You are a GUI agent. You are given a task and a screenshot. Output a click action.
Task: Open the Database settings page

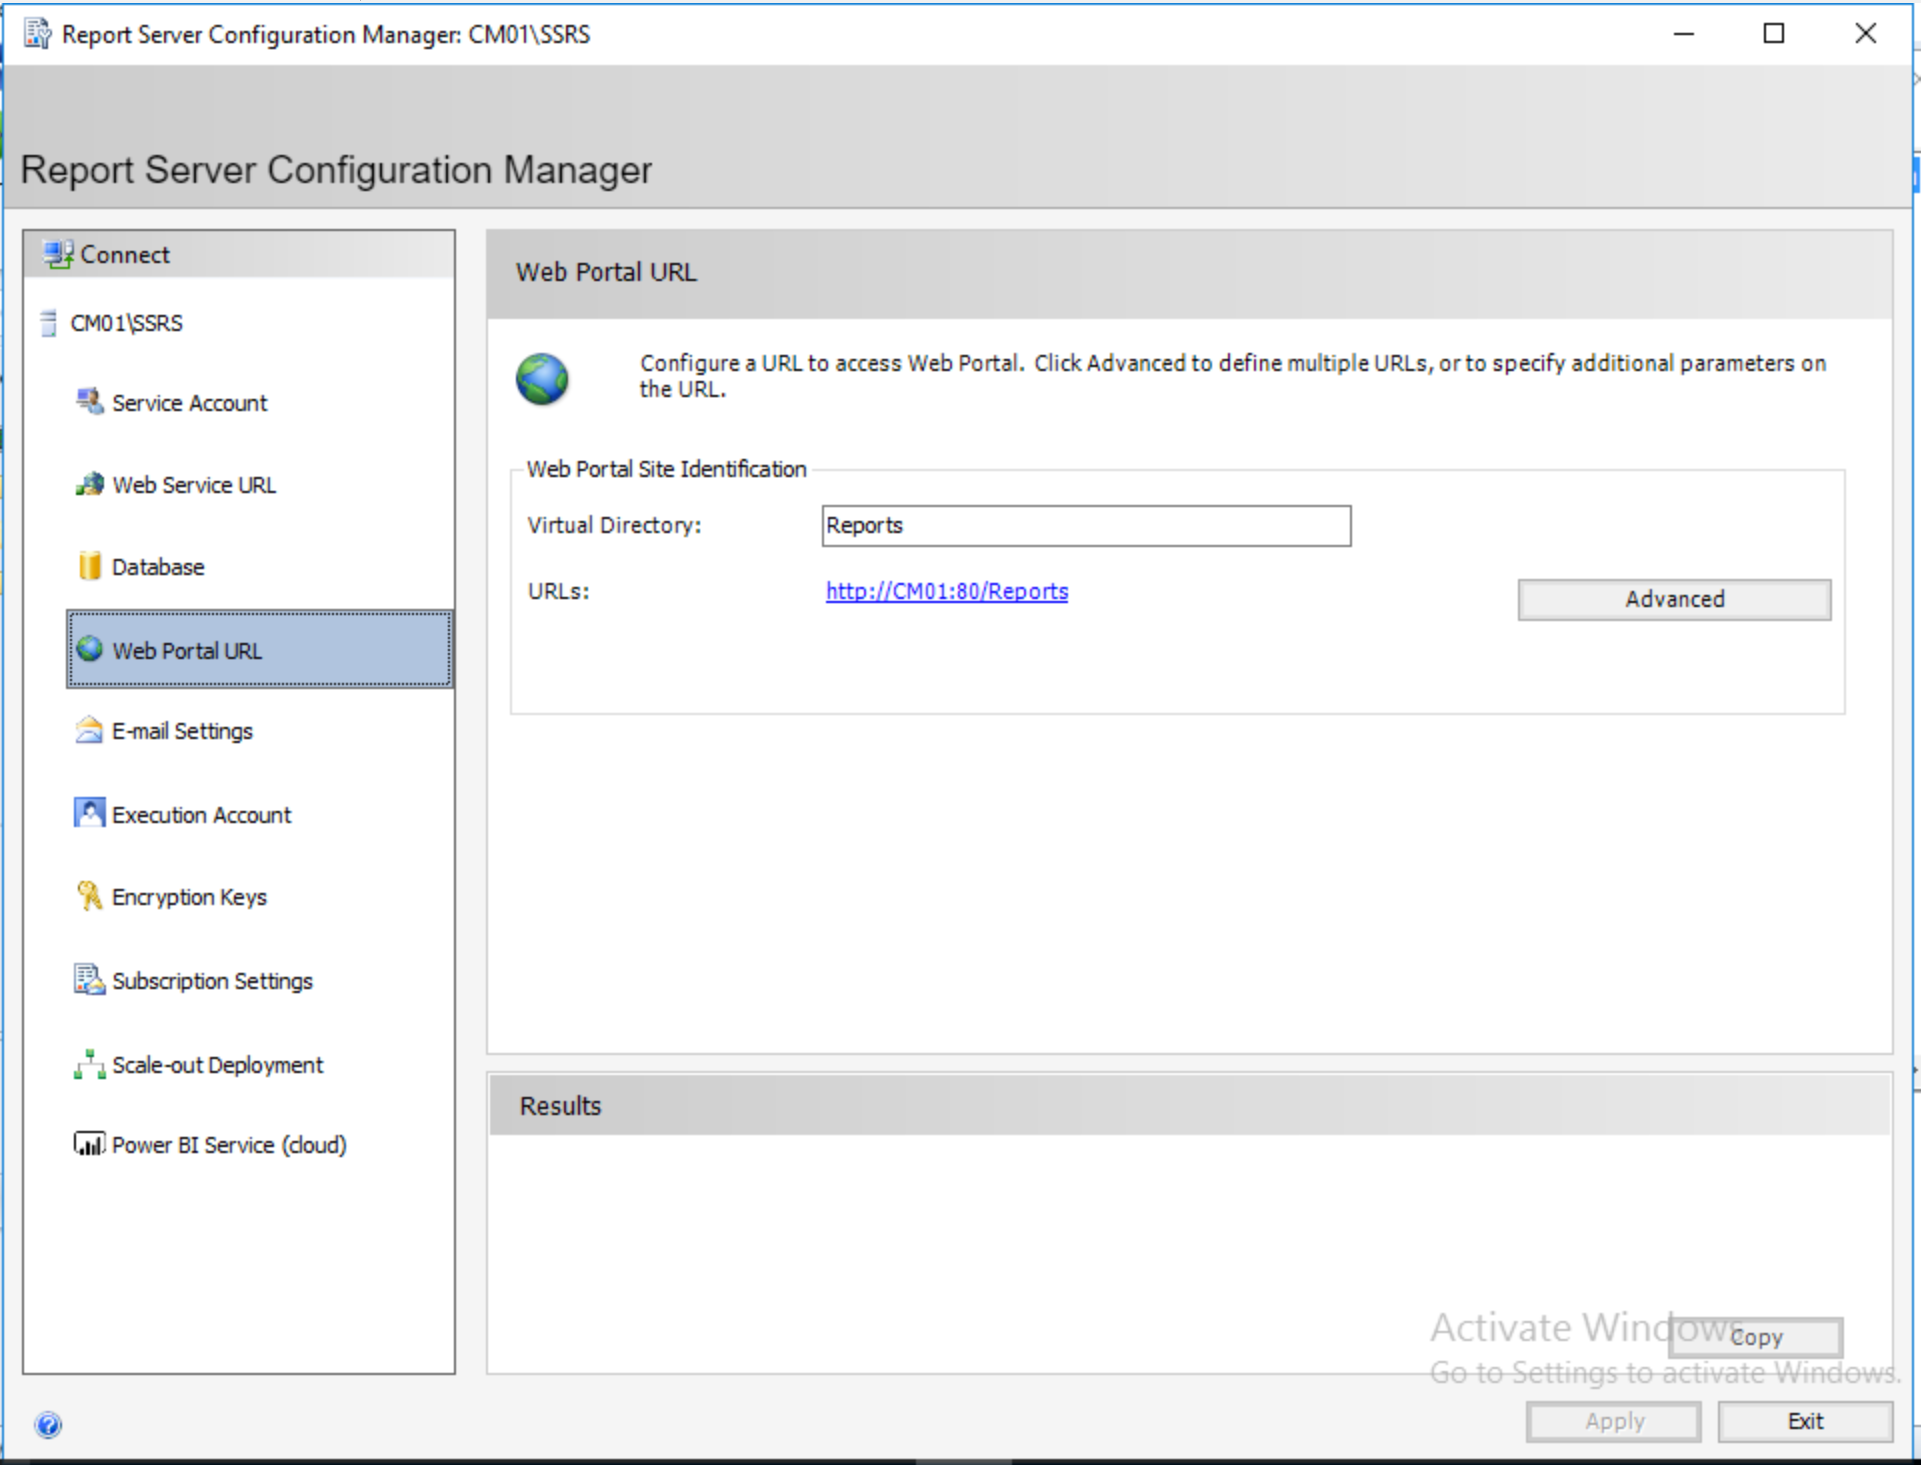pyautogui.click(x=158, y=567)
